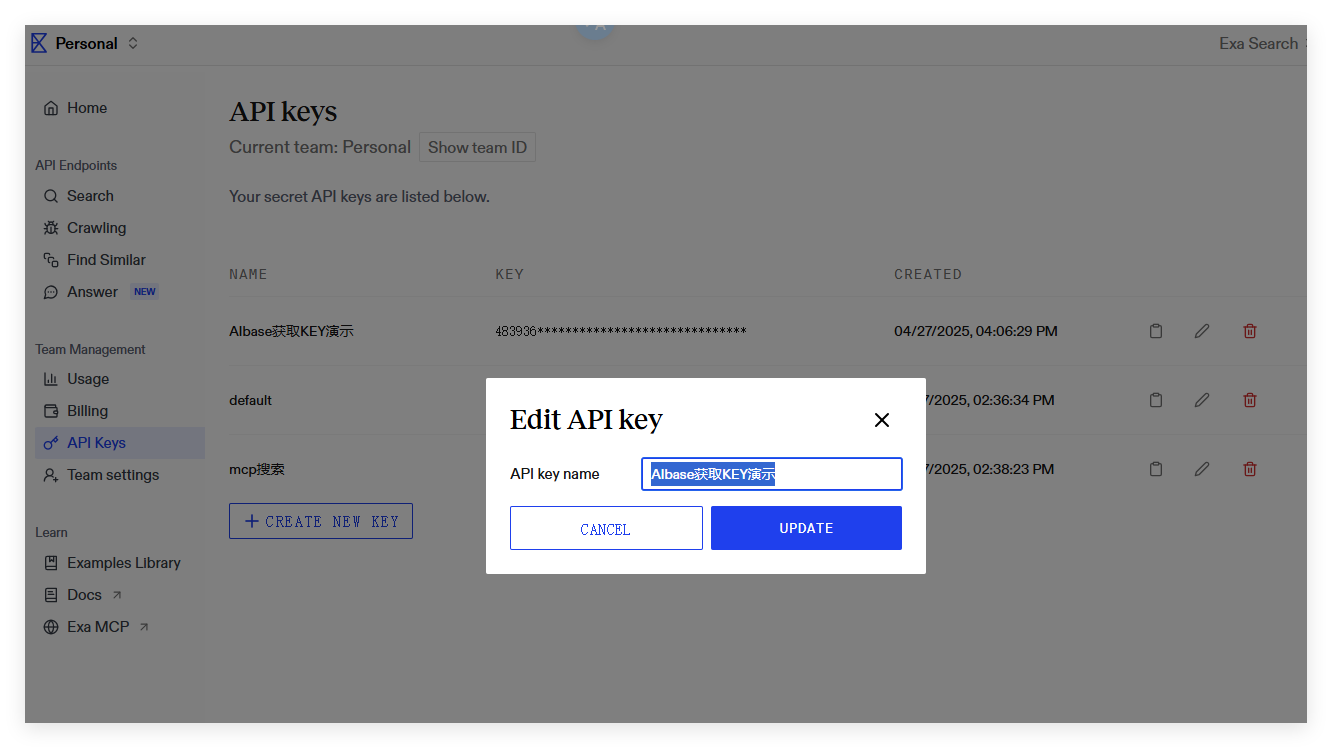Copy the default API key
The width and height of the screenshot is (1332, 748).
[x=1156, y=400]
